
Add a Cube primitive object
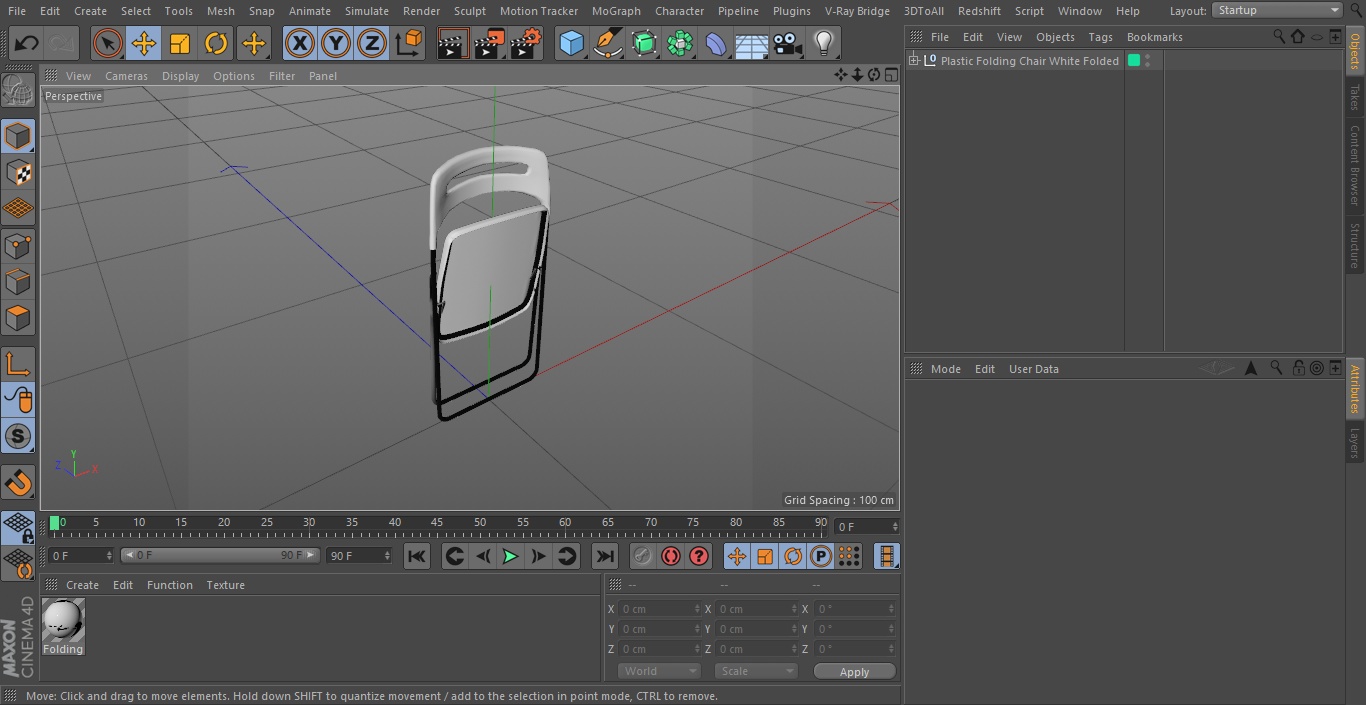click(x=571, y=43)
